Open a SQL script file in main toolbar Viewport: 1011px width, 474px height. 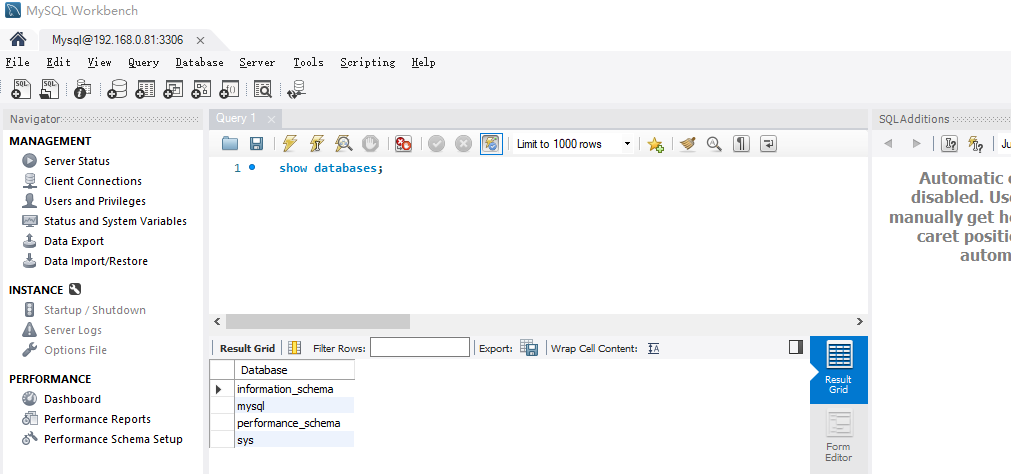tap(50, 89)
